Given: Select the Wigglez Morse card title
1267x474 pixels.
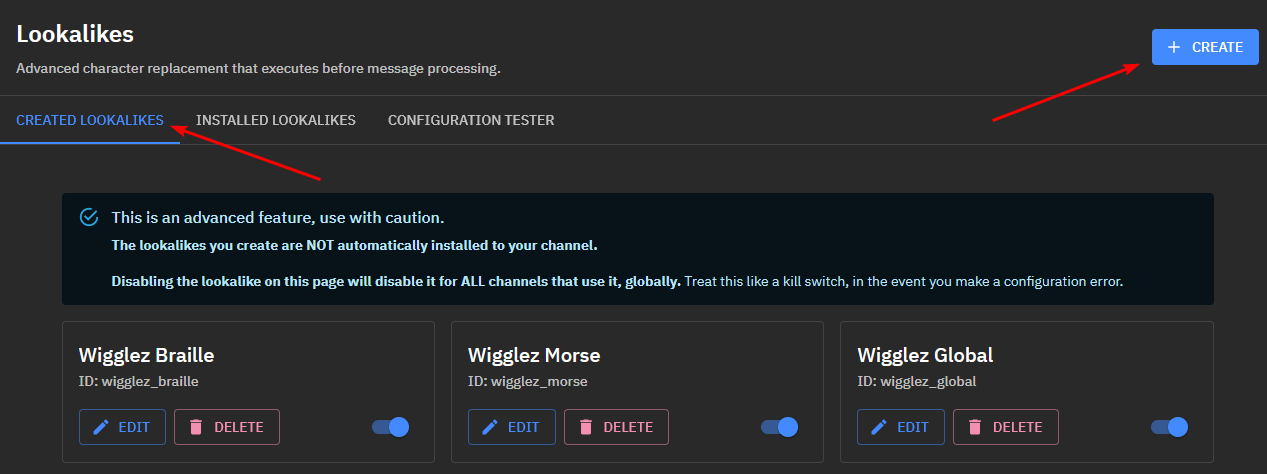Looking at the screenshot, I should pyautogui.click(x=534, y=355).
